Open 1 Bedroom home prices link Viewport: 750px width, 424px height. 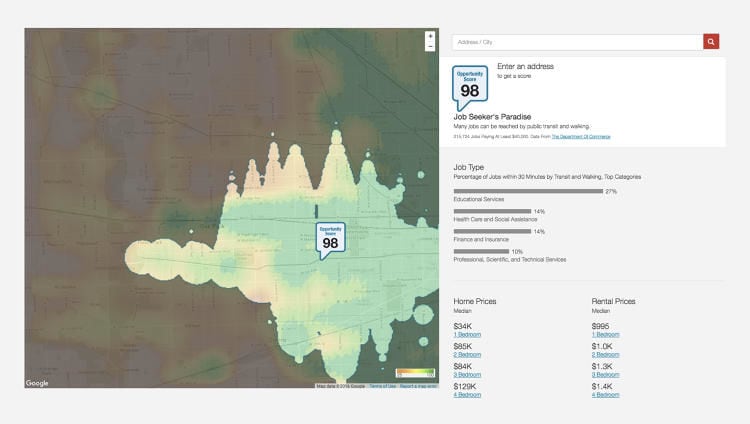tap(467, 334)
